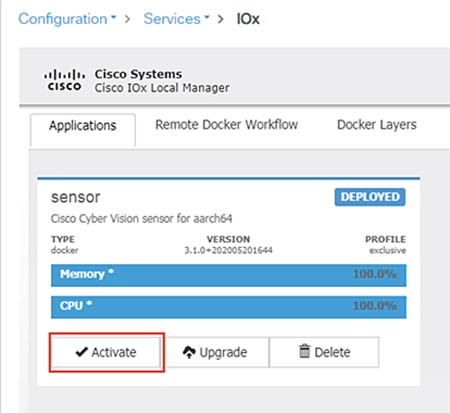The width and height of the screenshot is (450, 413).
Task: Click the Upgrade button
Action: tap(215, 352)
